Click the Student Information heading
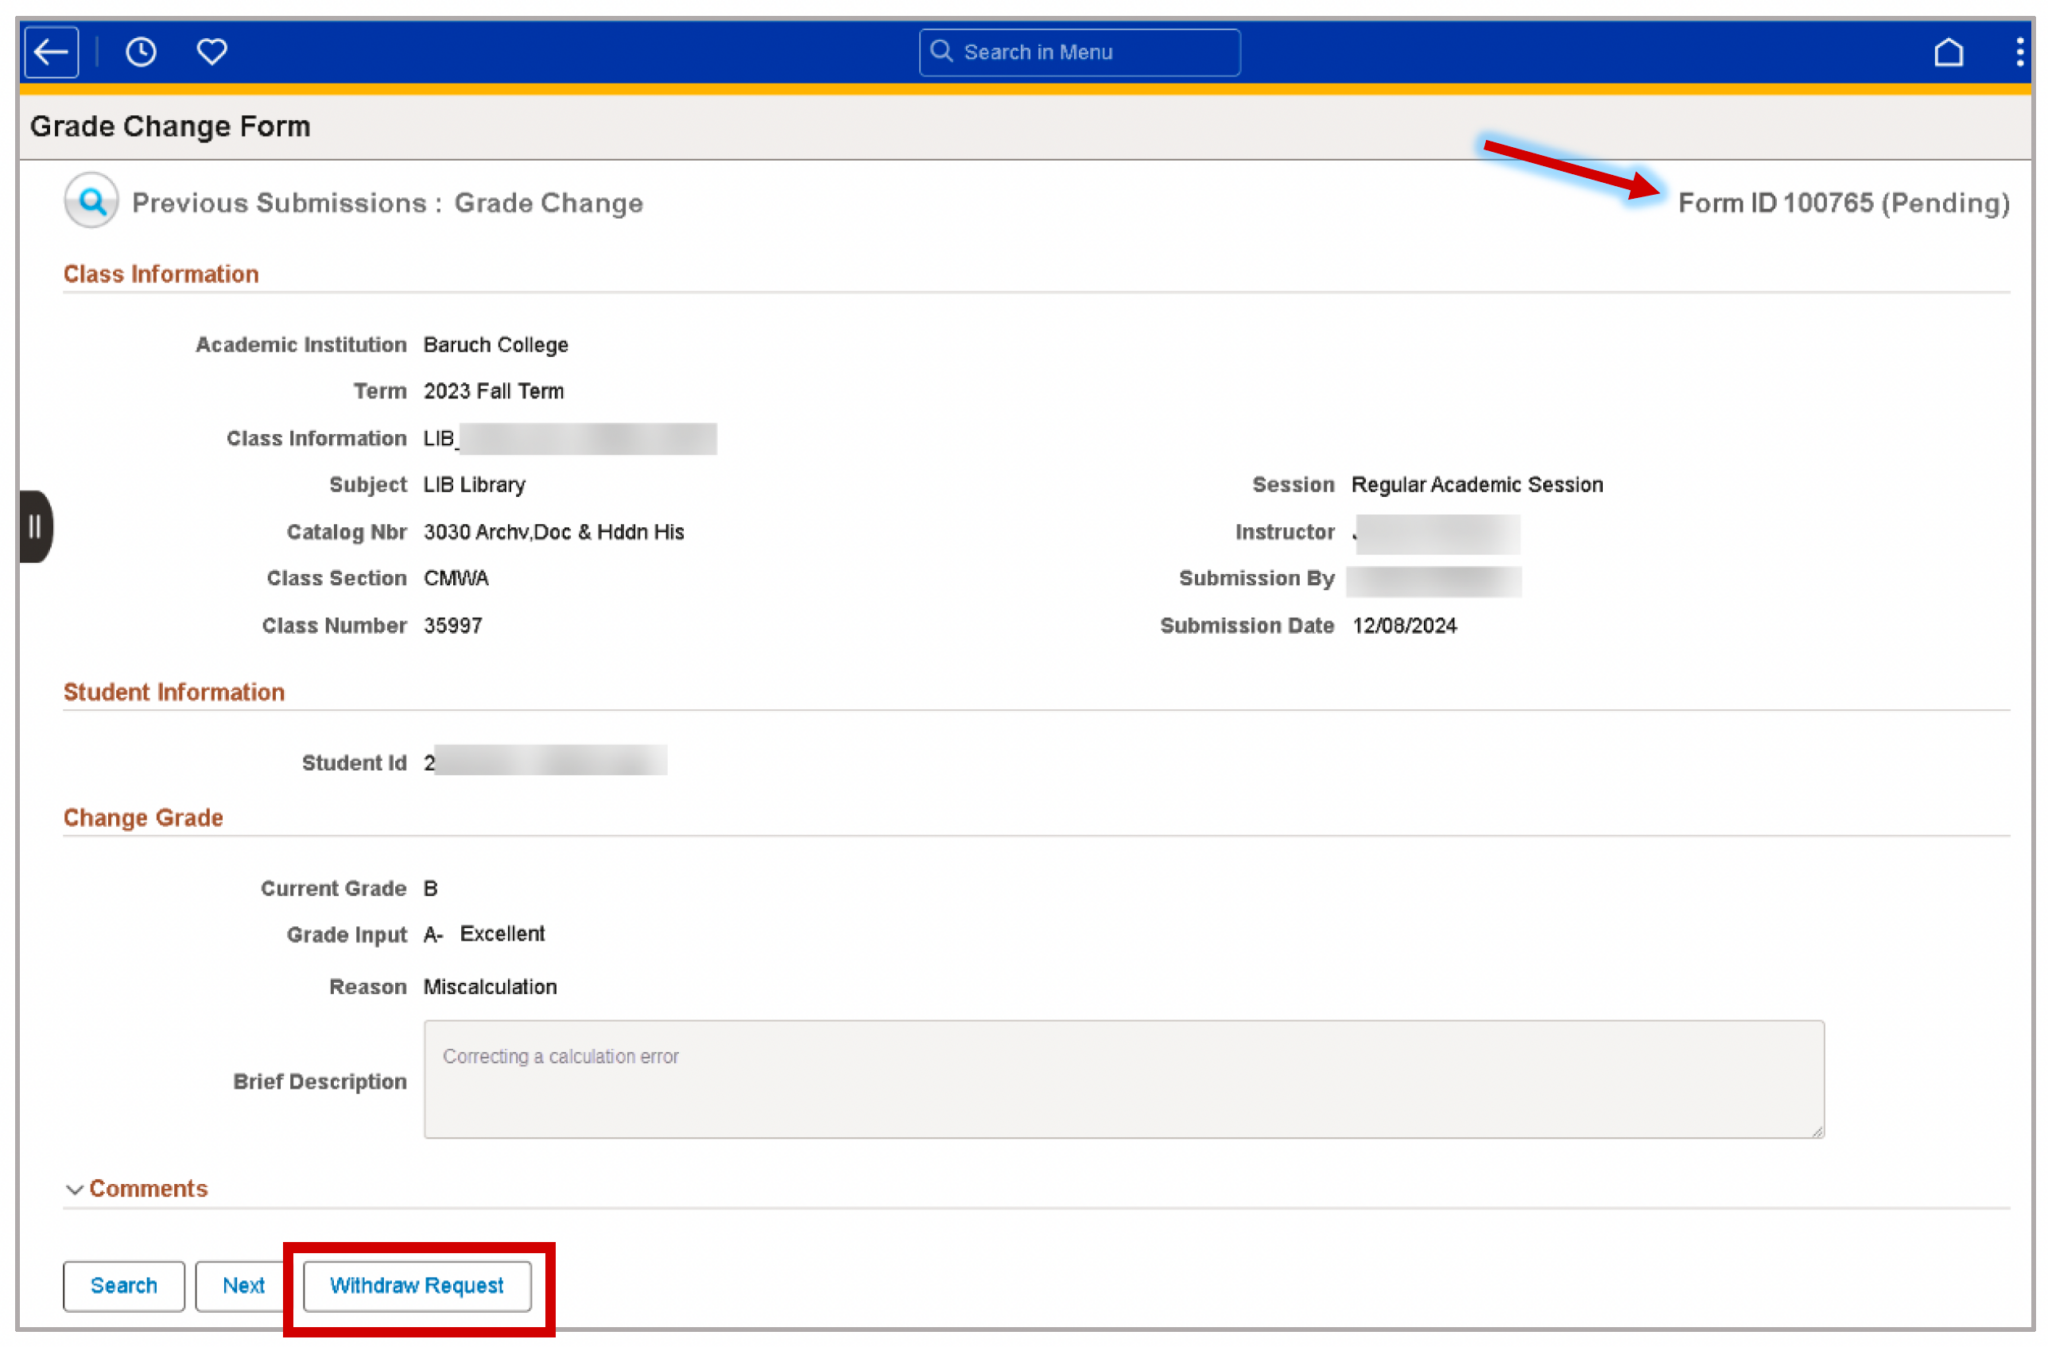 click(174, 692)
